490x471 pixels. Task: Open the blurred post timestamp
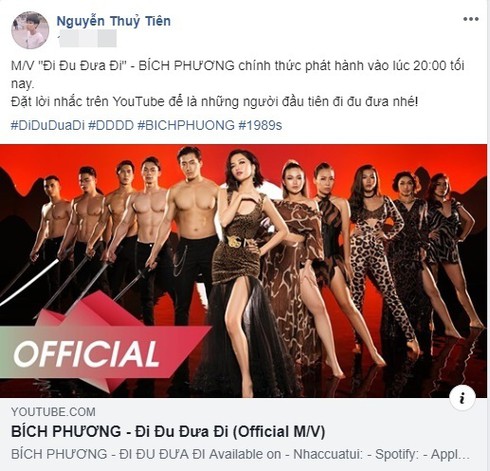pos(87,38)
